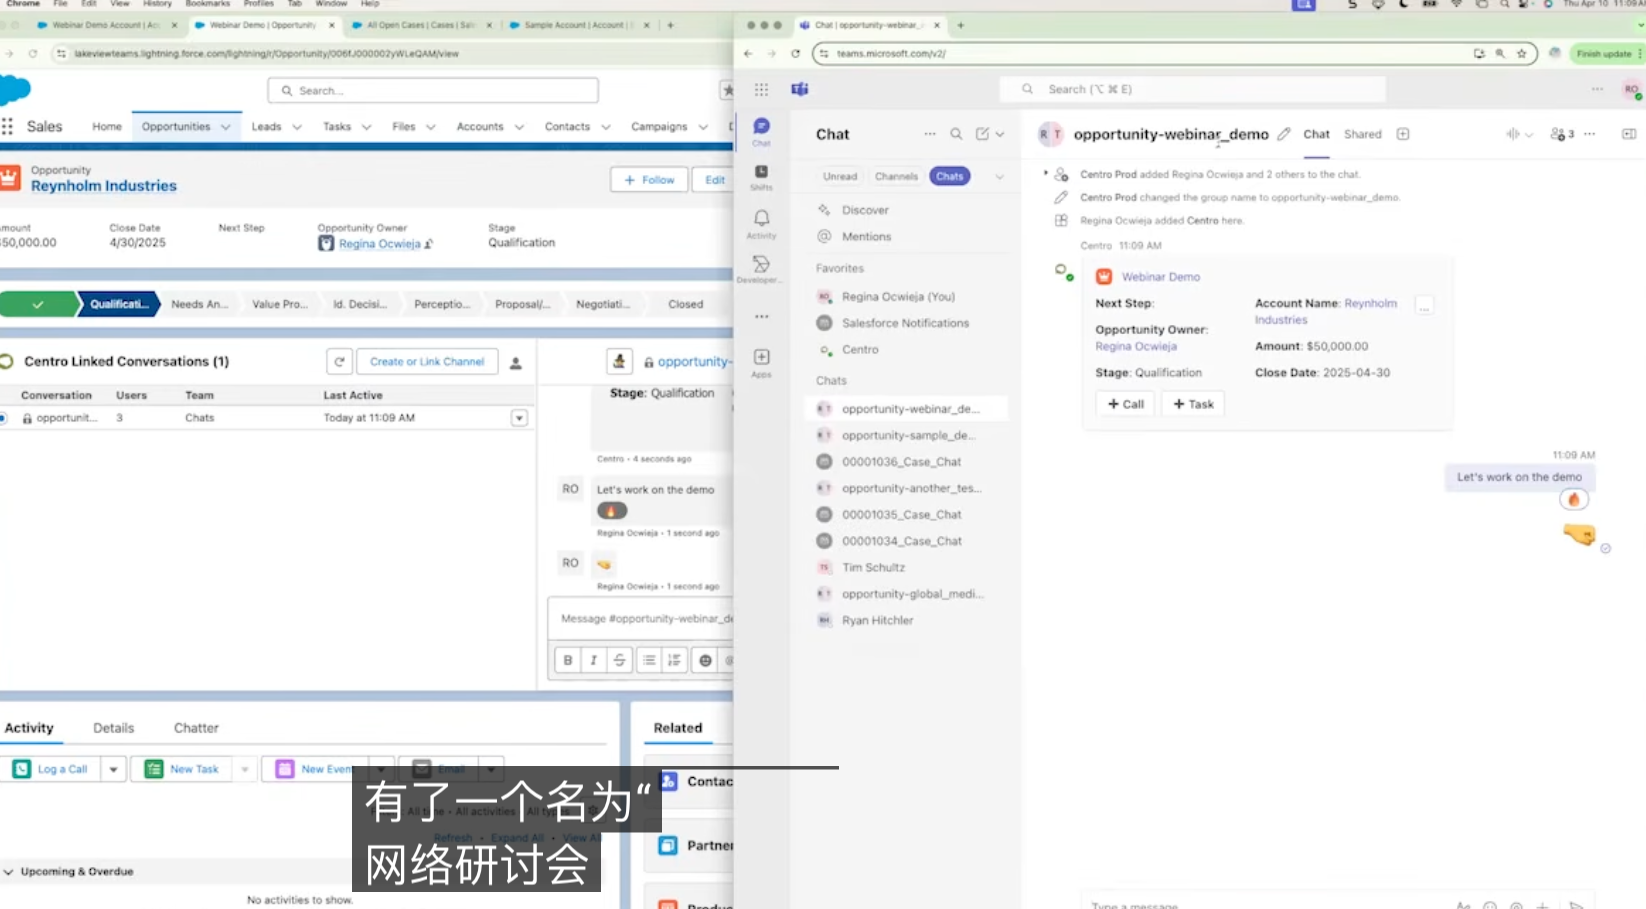The height and width of the screenshot is (909, 1646).
Task: Open emoji picker in Salesforce message toolbar
Action: (x=706, y=660)
